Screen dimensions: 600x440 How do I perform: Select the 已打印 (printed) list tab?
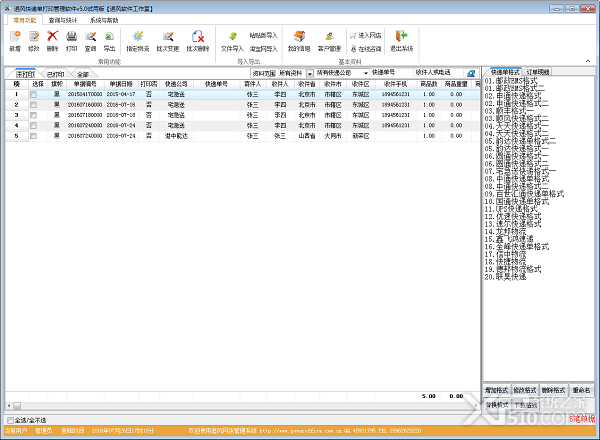56,74
